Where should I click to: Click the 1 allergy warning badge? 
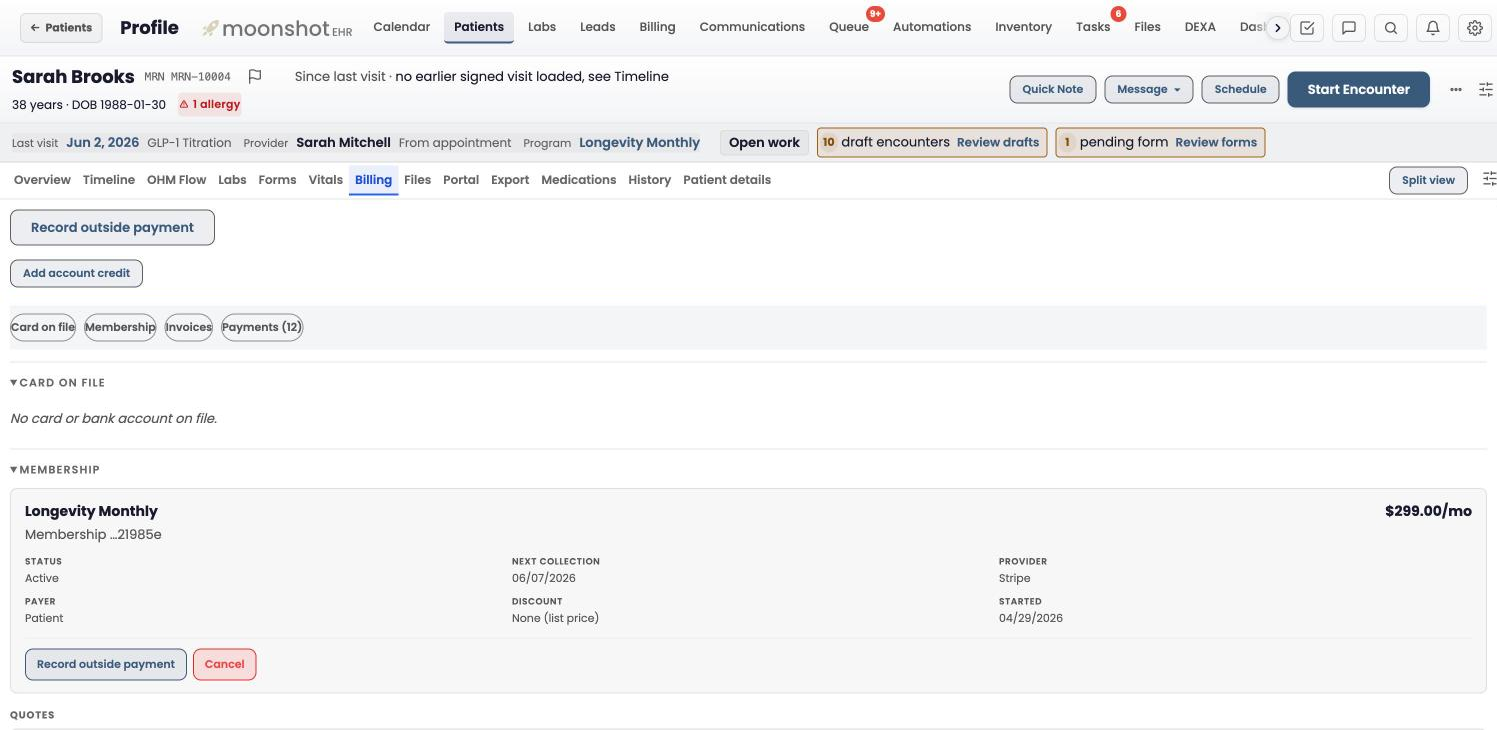(210, 104)
